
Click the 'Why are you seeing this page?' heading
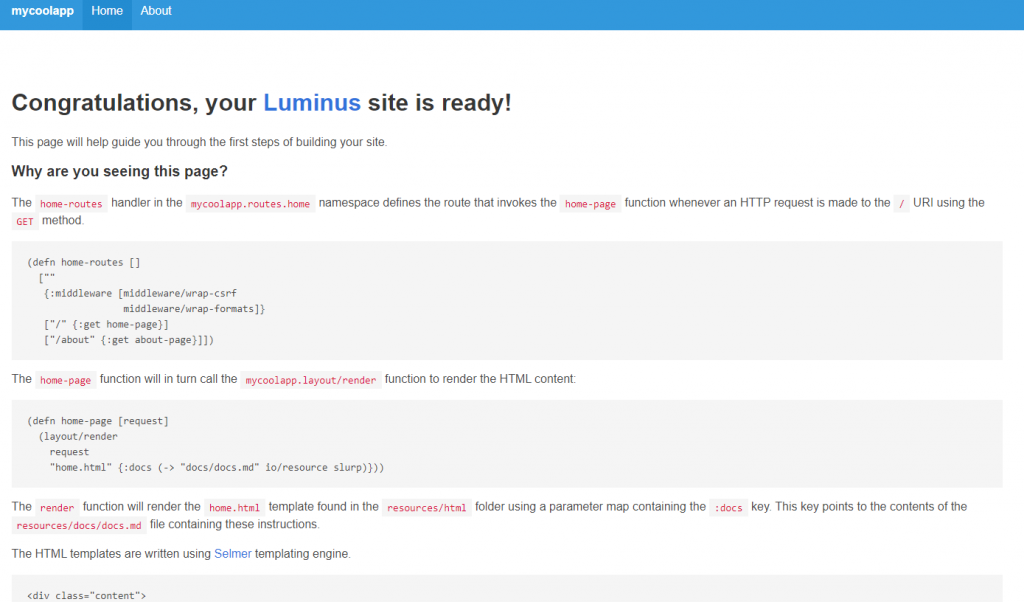pos(120,171)
